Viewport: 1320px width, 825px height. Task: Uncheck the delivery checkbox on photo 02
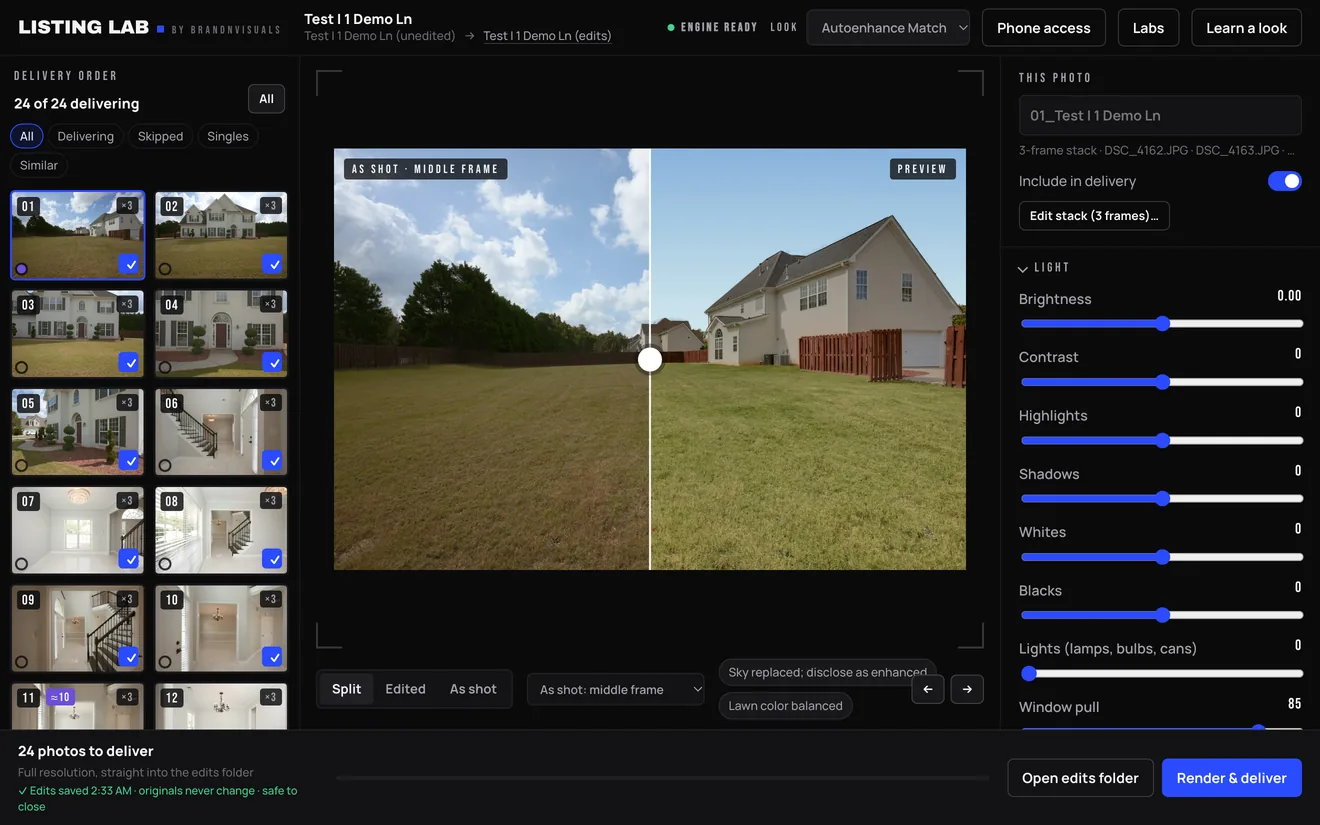274,264
